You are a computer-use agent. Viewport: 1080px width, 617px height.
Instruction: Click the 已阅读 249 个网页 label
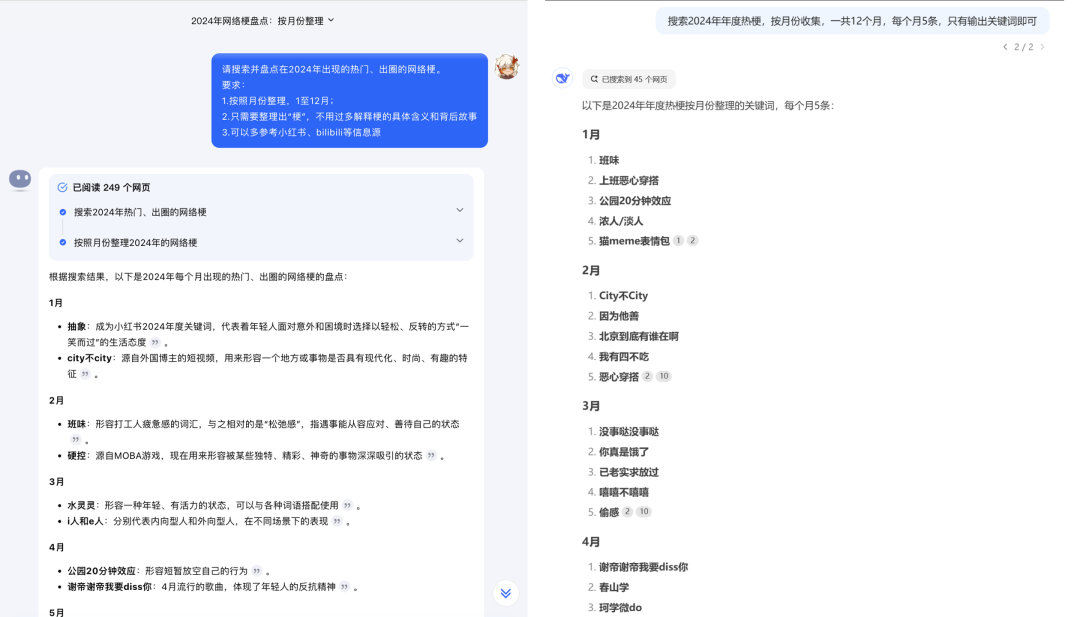[x=111, y=187]
